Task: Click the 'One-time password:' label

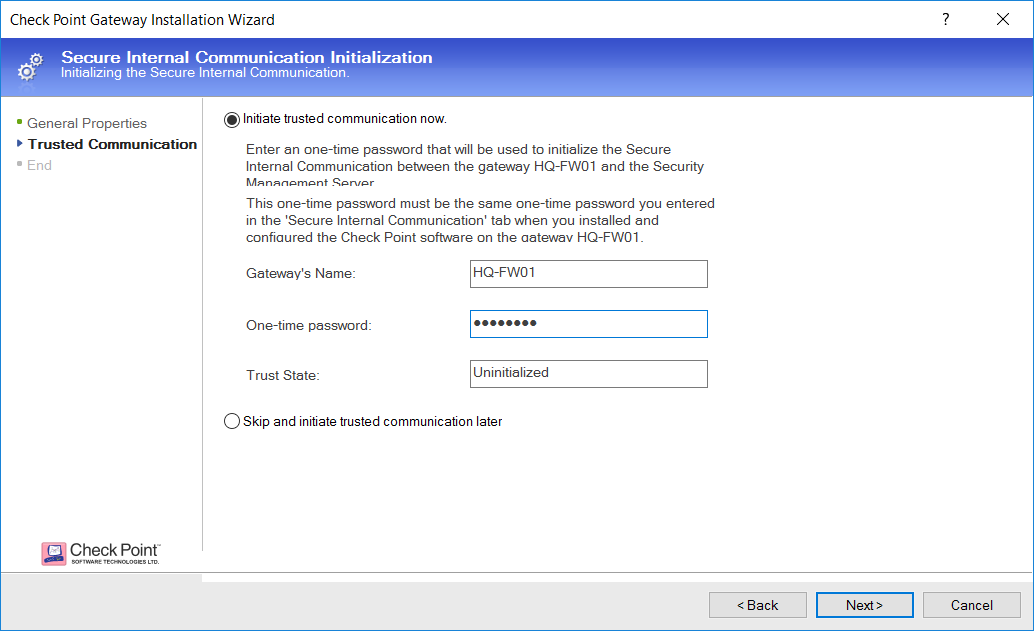Action: [x=309, y=326]
